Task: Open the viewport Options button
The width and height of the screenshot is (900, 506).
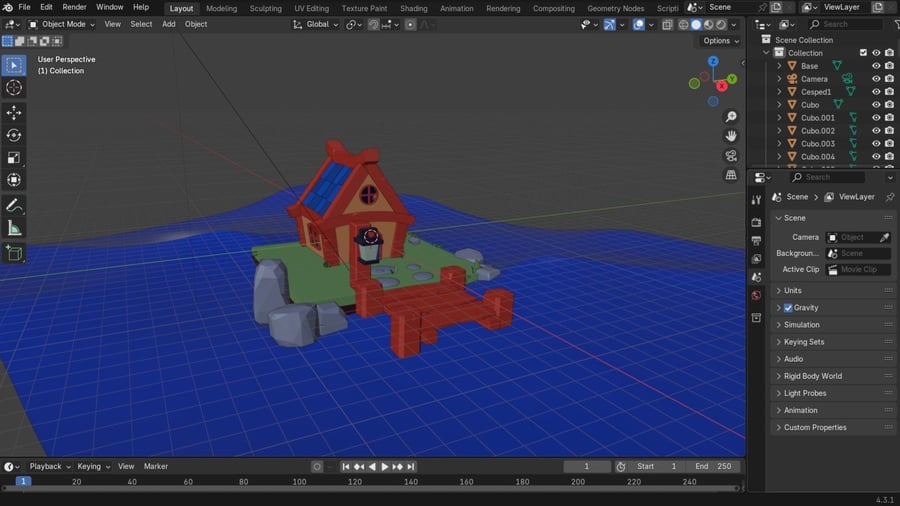Action: point(718,41)
